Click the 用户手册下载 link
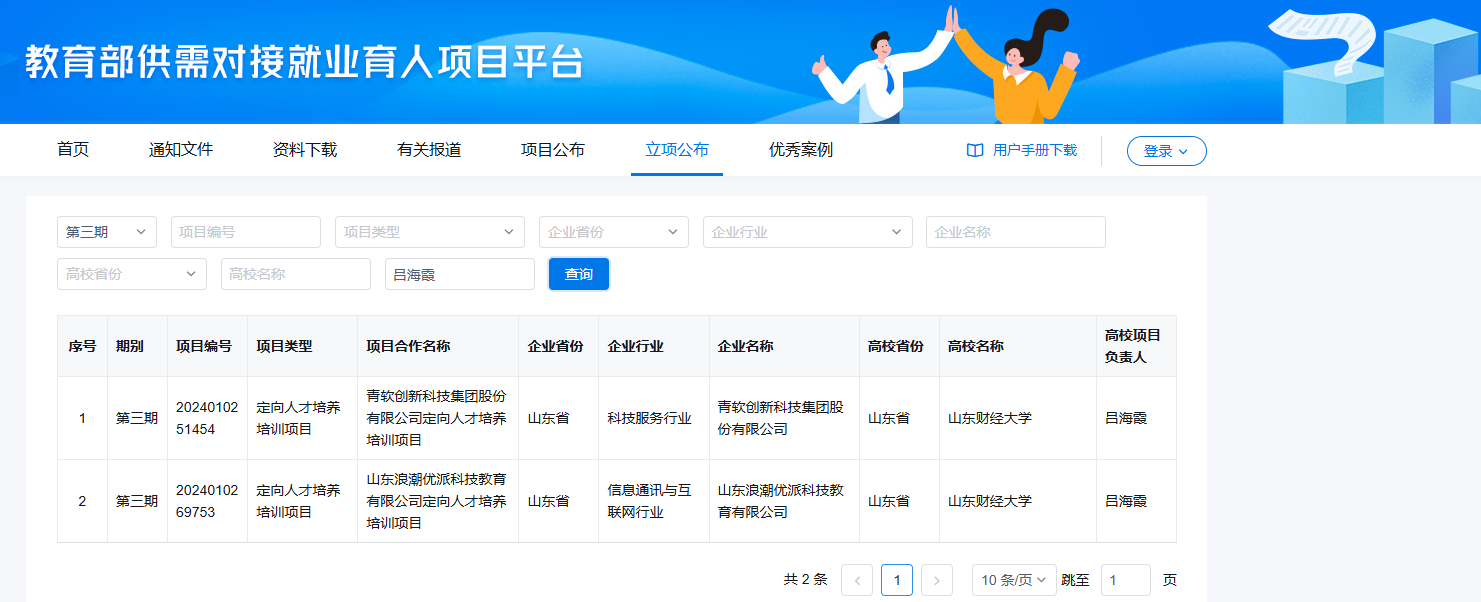The width and height of the screenshot is (1481, 602). [x=1035, y=150]
